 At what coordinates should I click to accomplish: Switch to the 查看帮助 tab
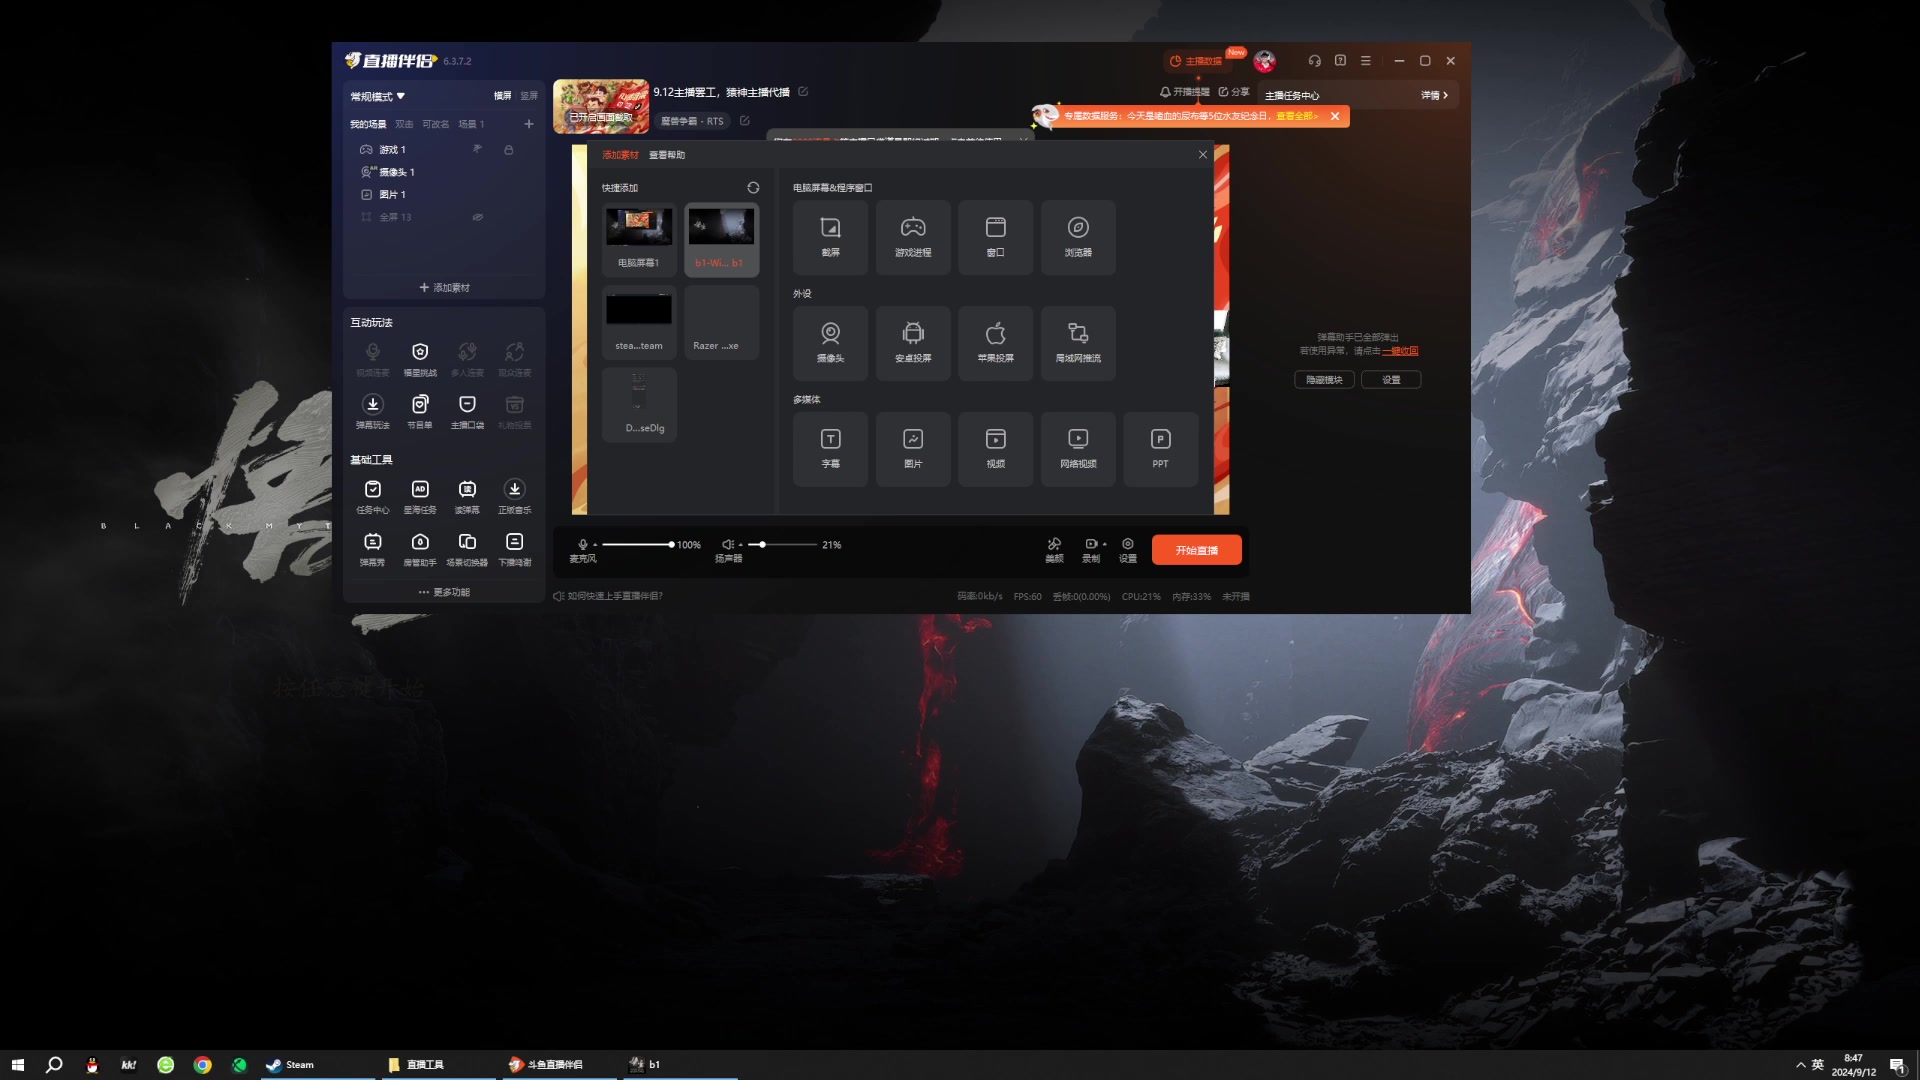667,155
